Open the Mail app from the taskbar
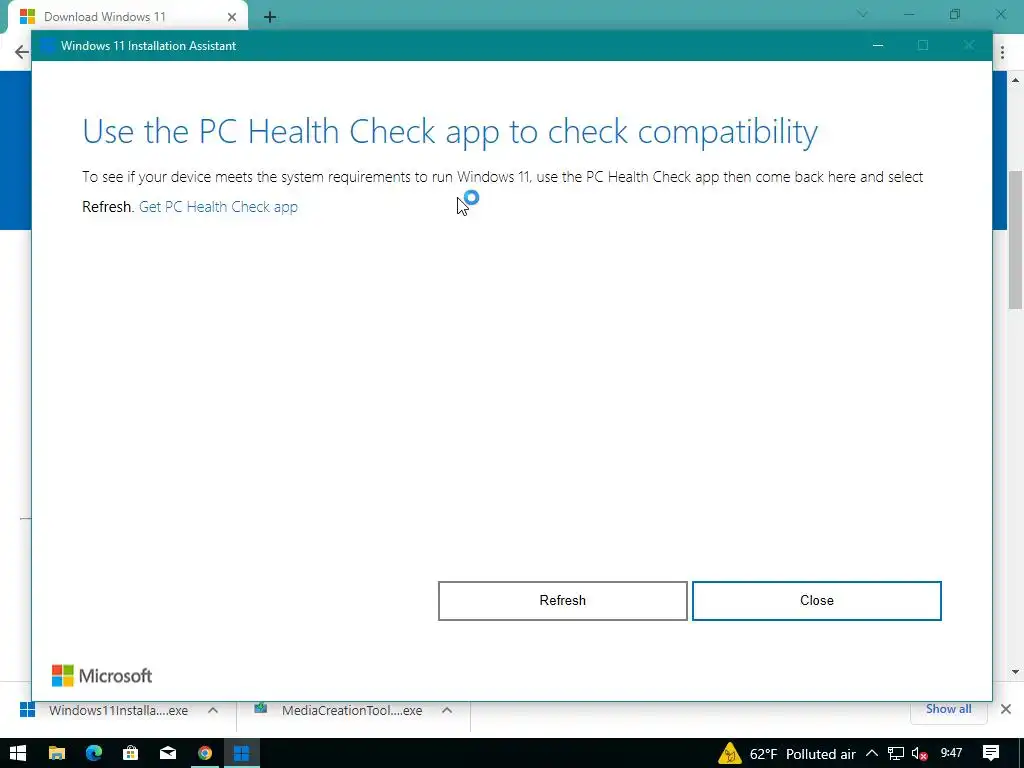1024x768 pixels. point(168,753)
